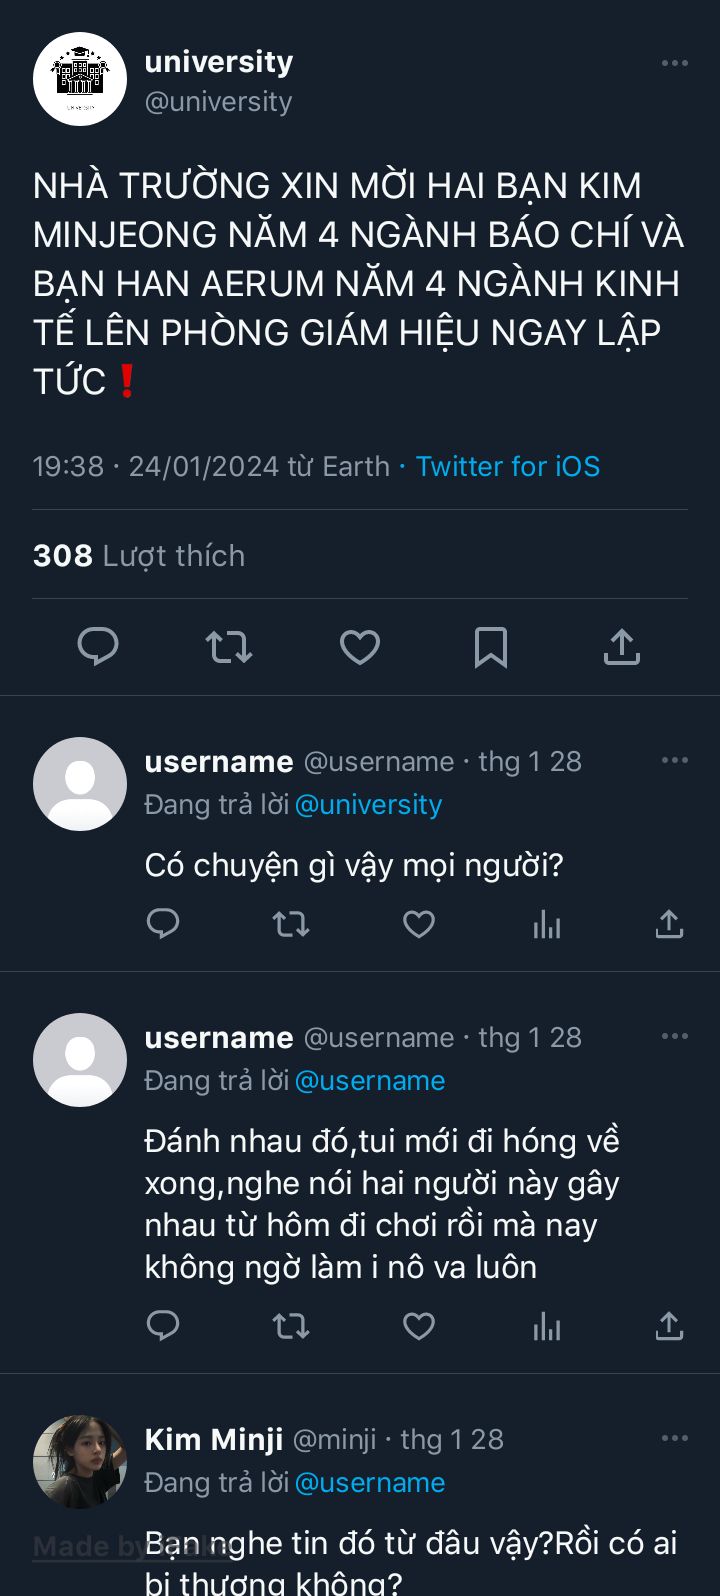Open more options on "Đánh nhau đó" reply
720x1596 pixels.
coord(675,1036)
